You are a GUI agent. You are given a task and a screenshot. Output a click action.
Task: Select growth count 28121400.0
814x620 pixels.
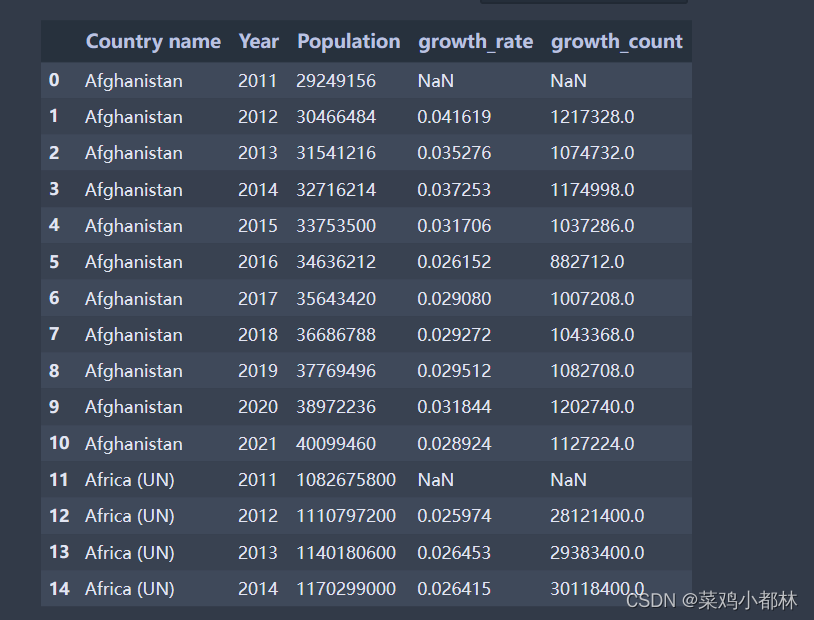point(598,516)
